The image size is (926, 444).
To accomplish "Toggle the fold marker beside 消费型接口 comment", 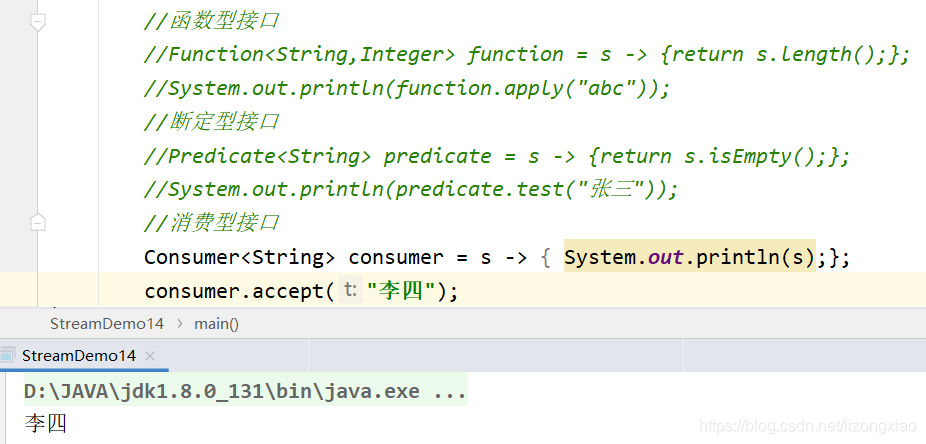I will pyautogui.click(x=38, y=222).
